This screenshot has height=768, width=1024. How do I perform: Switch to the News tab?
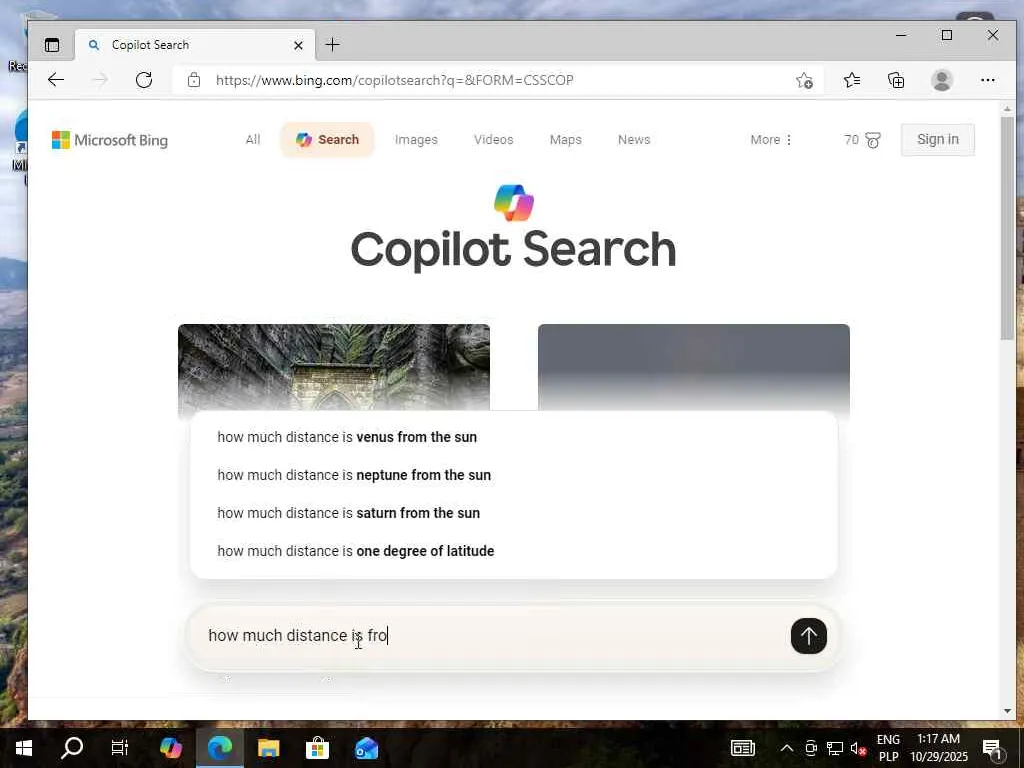(634, 139)
